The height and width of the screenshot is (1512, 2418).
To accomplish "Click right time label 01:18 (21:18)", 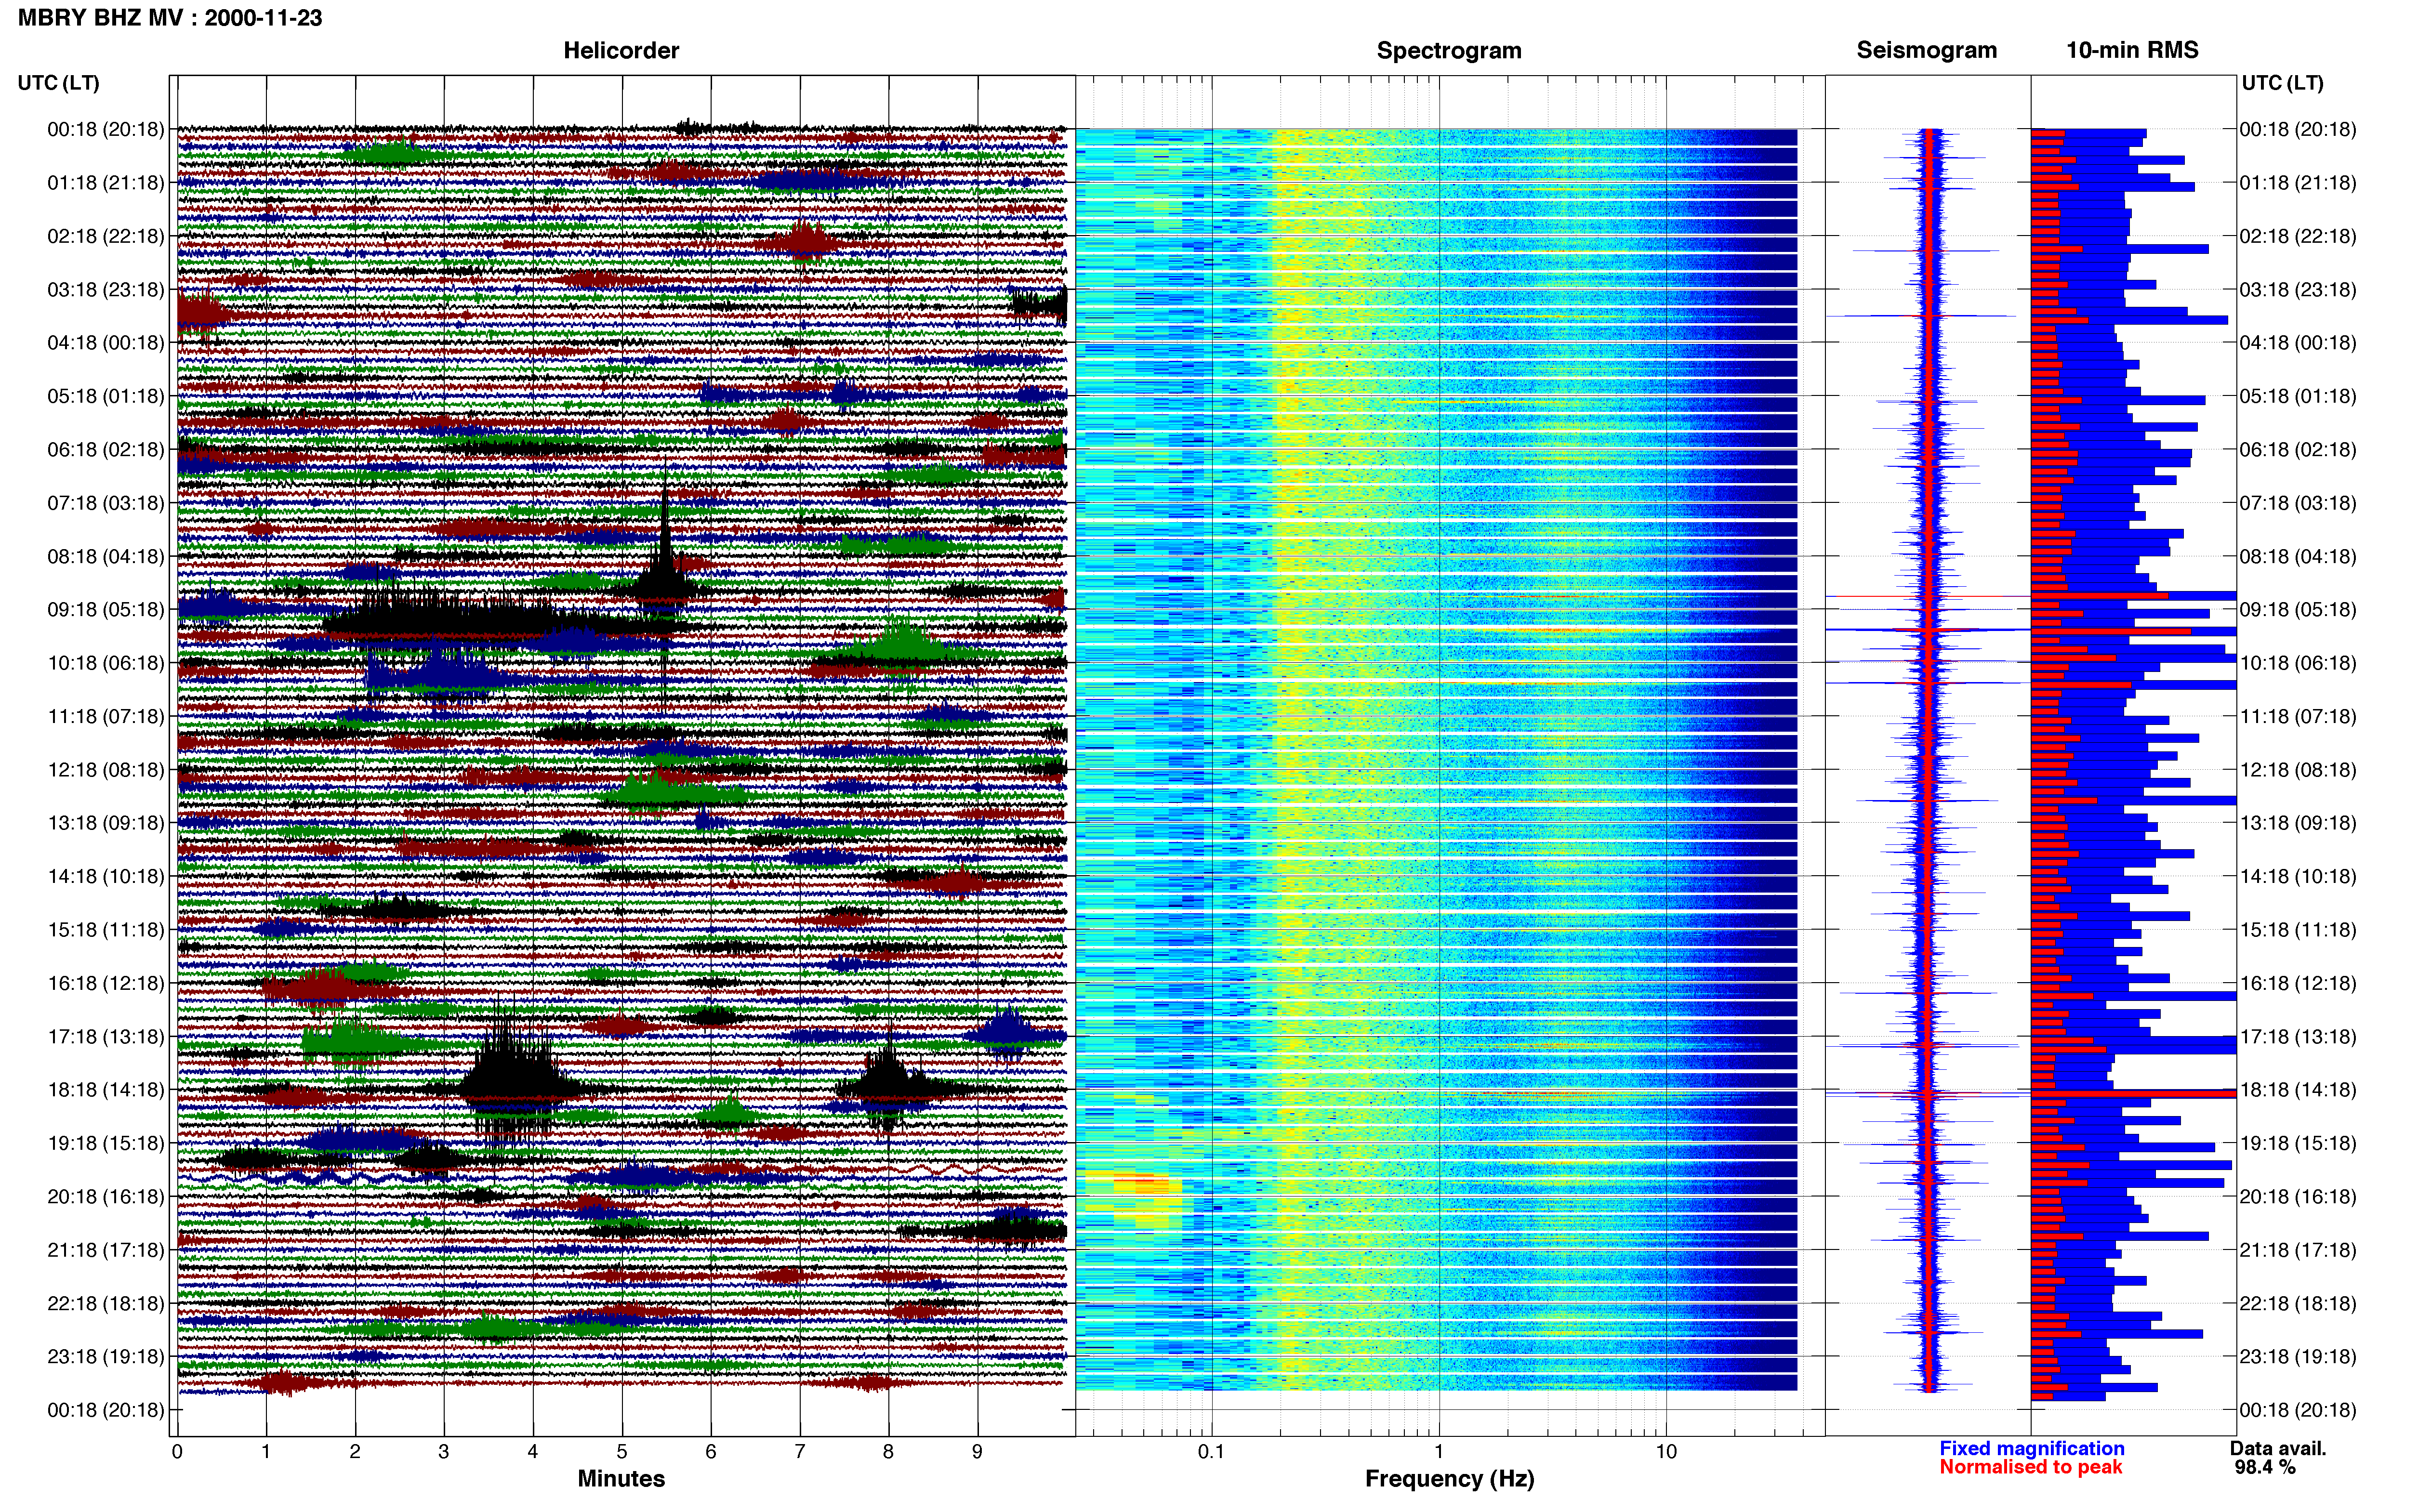I will tap(2298, 183).
